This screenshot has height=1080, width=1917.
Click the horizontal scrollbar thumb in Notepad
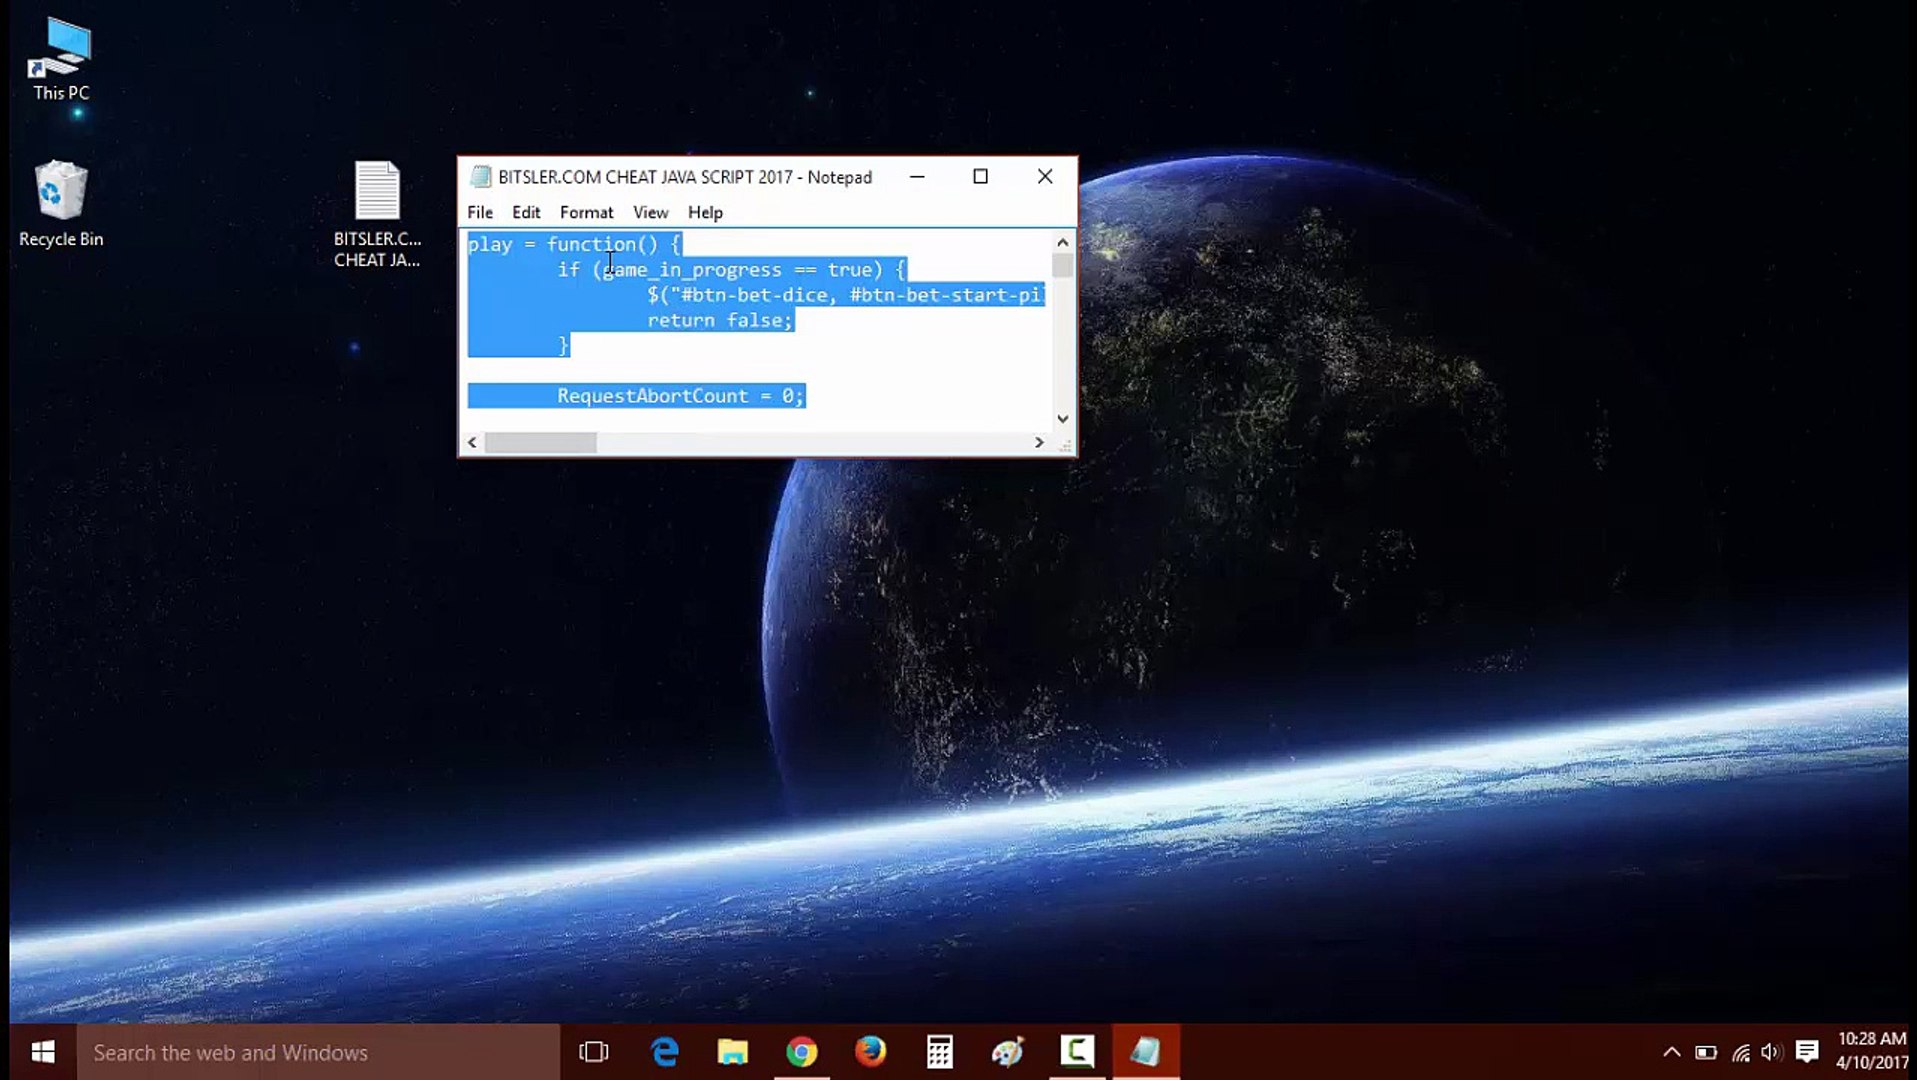[x=541, y=442]
